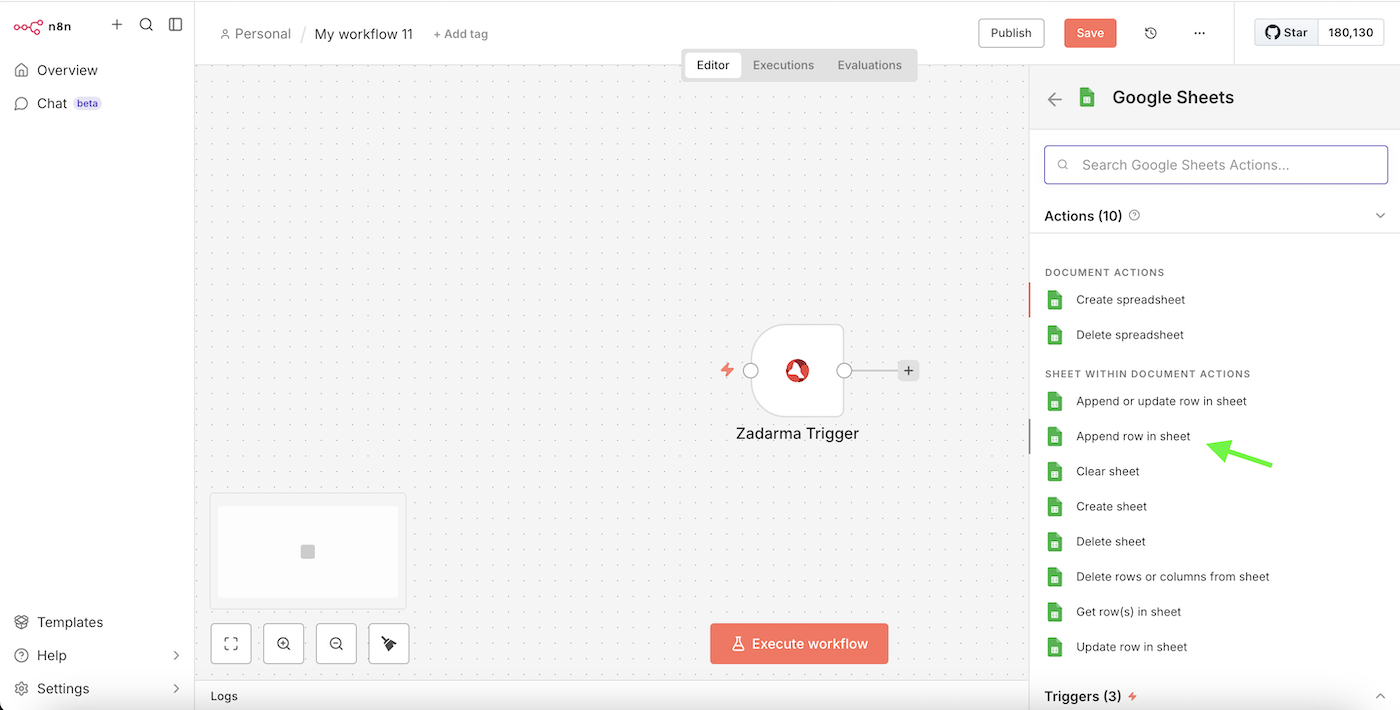Collapse the sidebar with panel icon
The height and width of the screenshot is (710, 1400).
click(176, 24)
